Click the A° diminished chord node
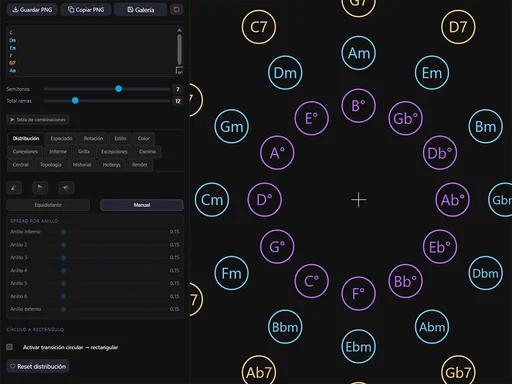The height and width of the screenshot is (384, 512). pyautogui.click(x=277, y=153)
